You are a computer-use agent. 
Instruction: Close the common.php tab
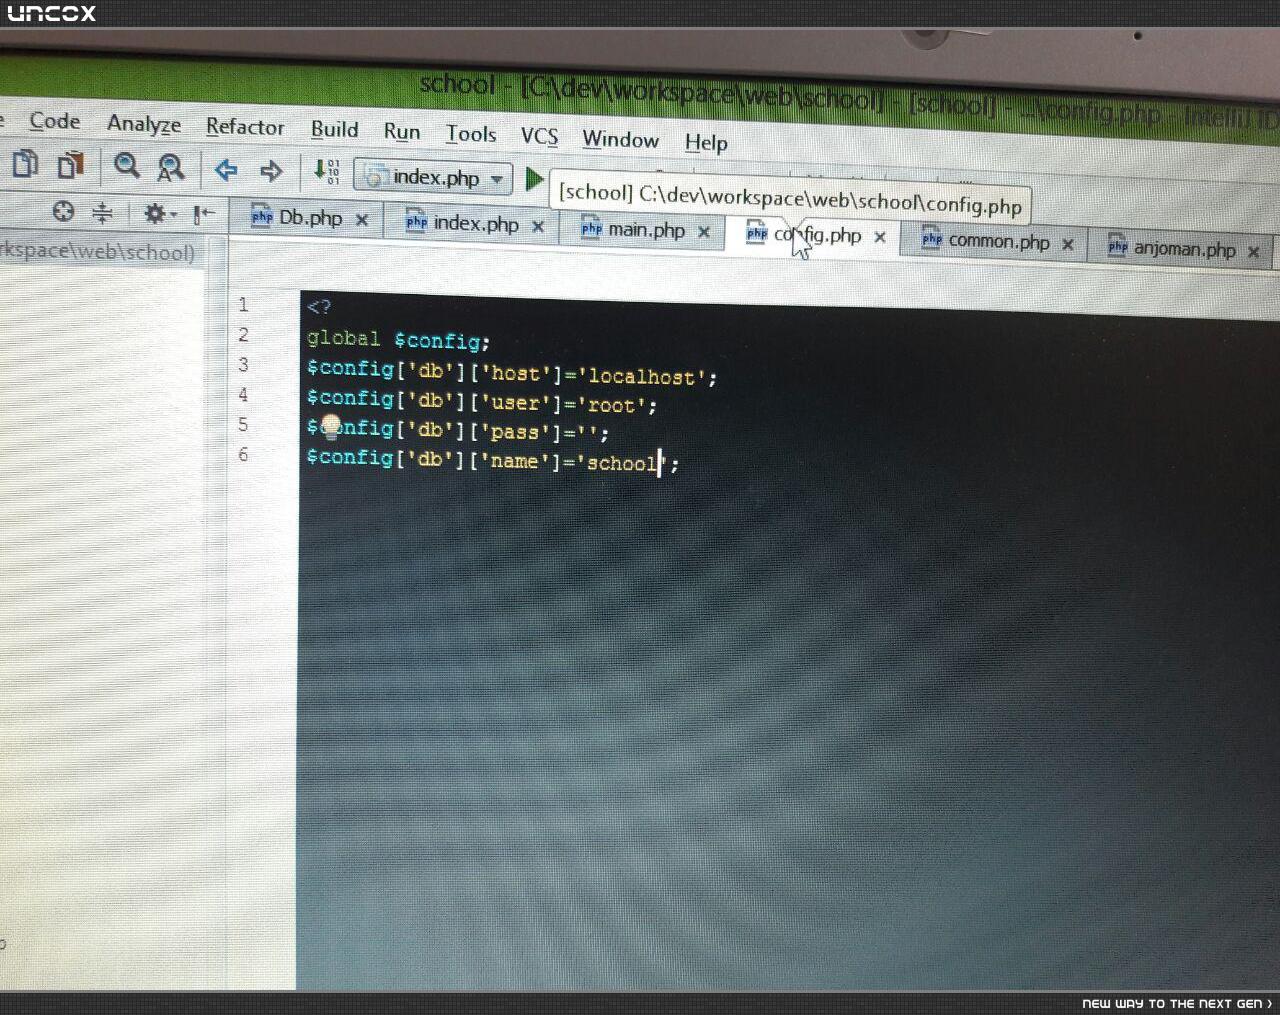(1068, 243)
